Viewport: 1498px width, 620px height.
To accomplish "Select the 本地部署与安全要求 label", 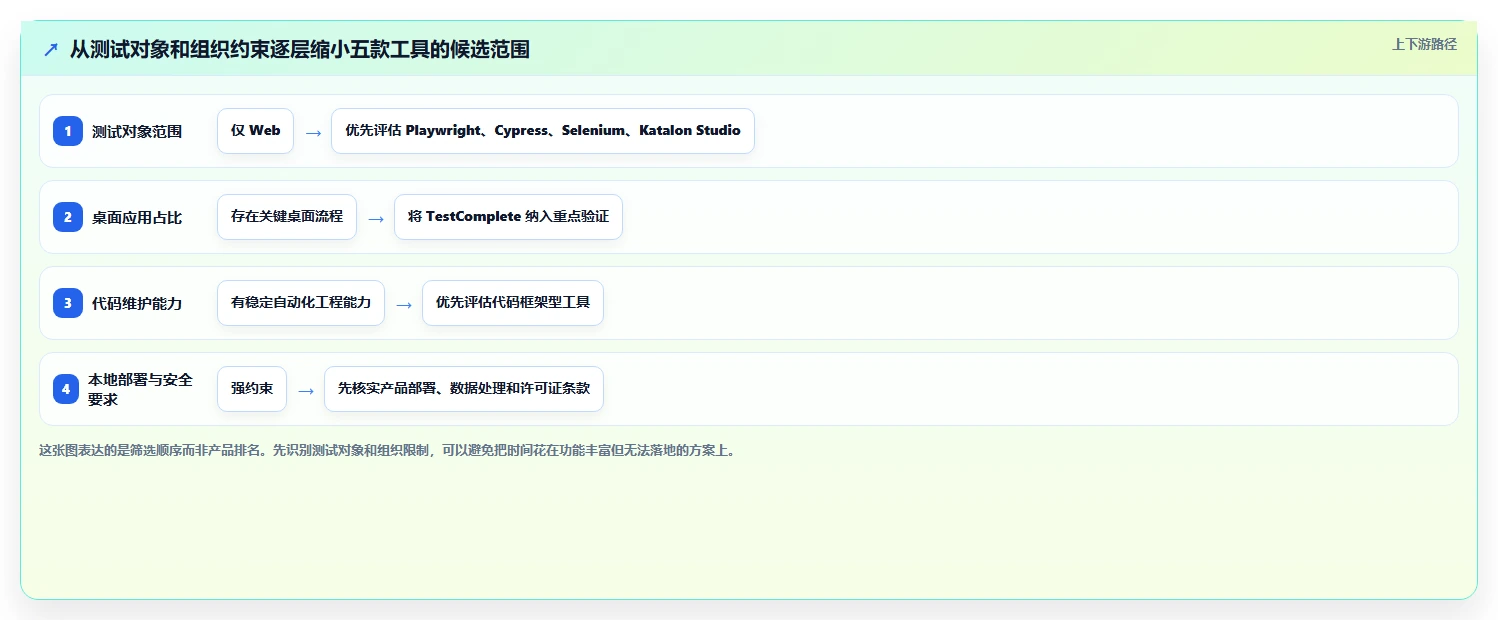I will click(141, 389).
